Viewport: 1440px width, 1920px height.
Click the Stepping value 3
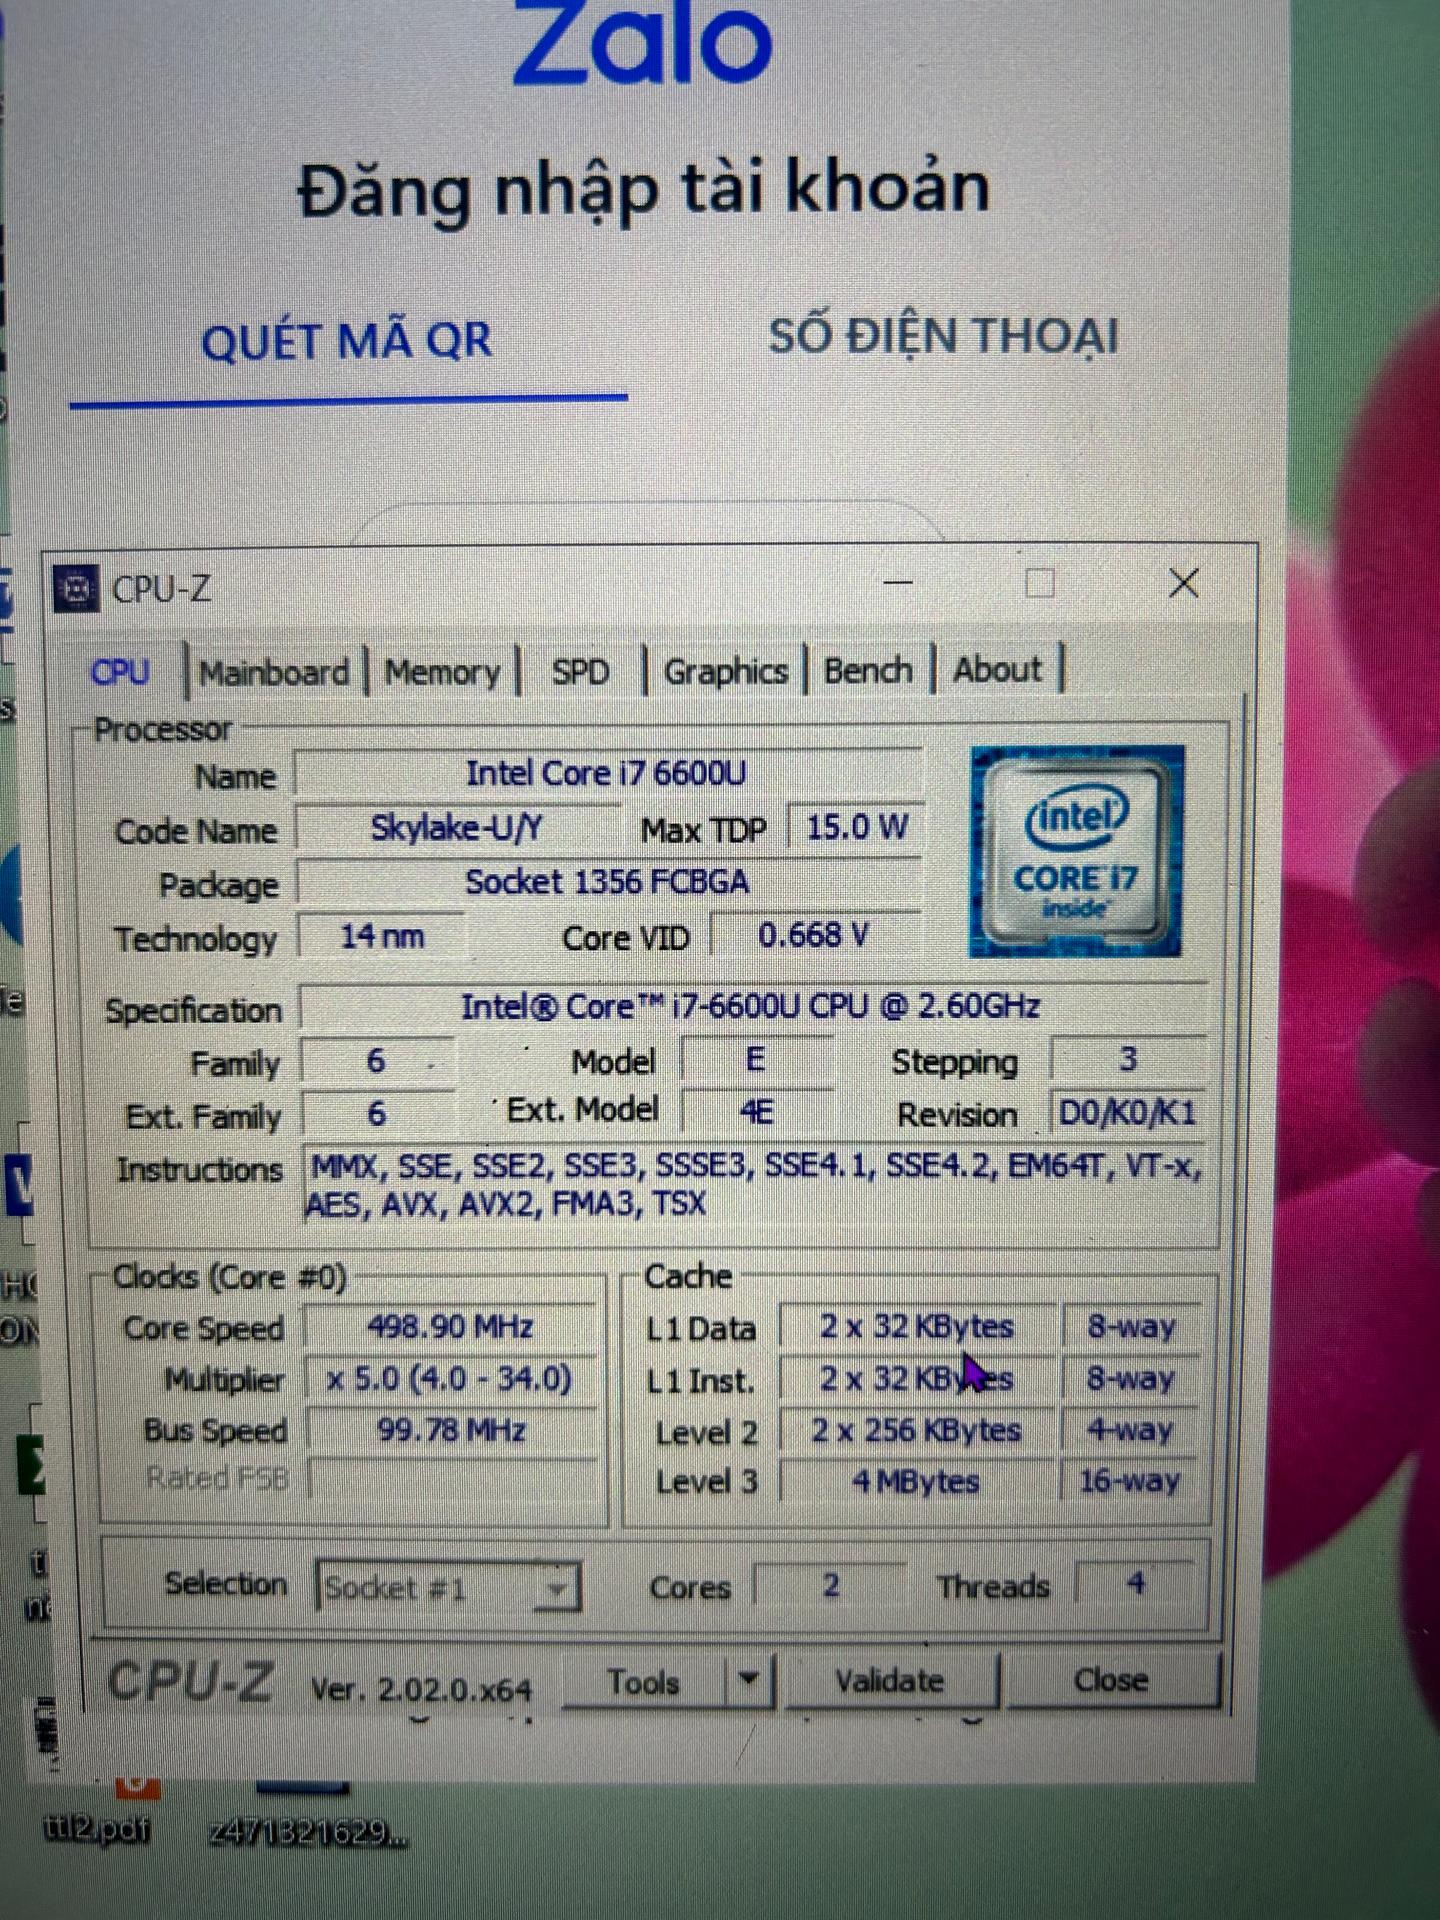[1128, 1059]
